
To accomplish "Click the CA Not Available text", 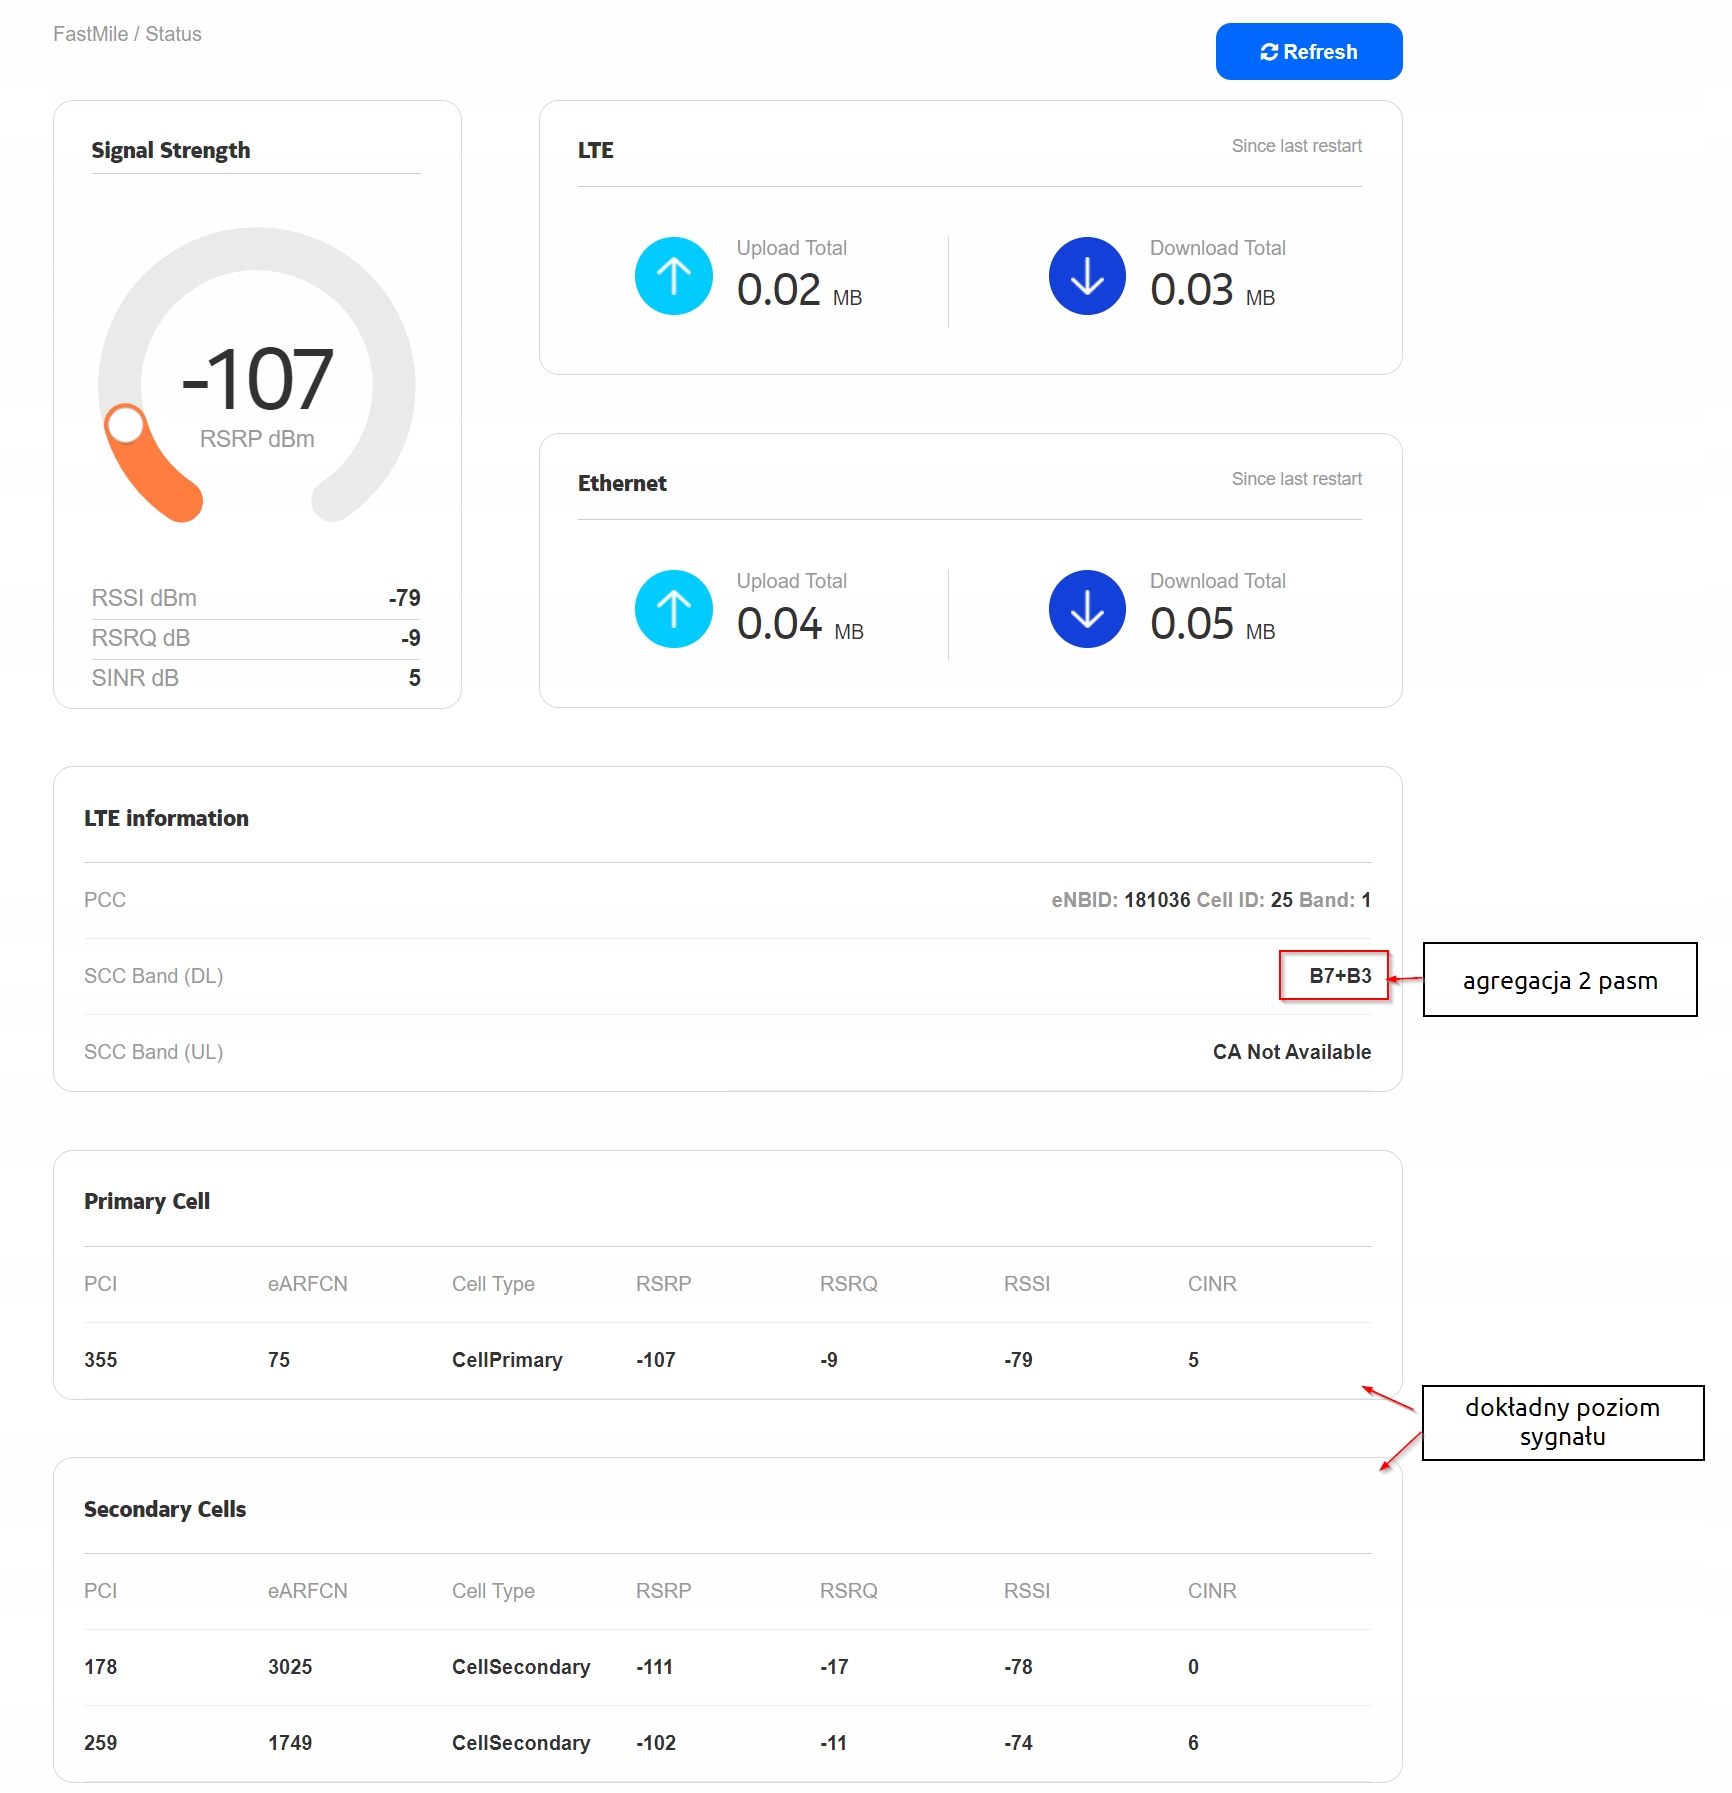I will tap(1291, 1052).
